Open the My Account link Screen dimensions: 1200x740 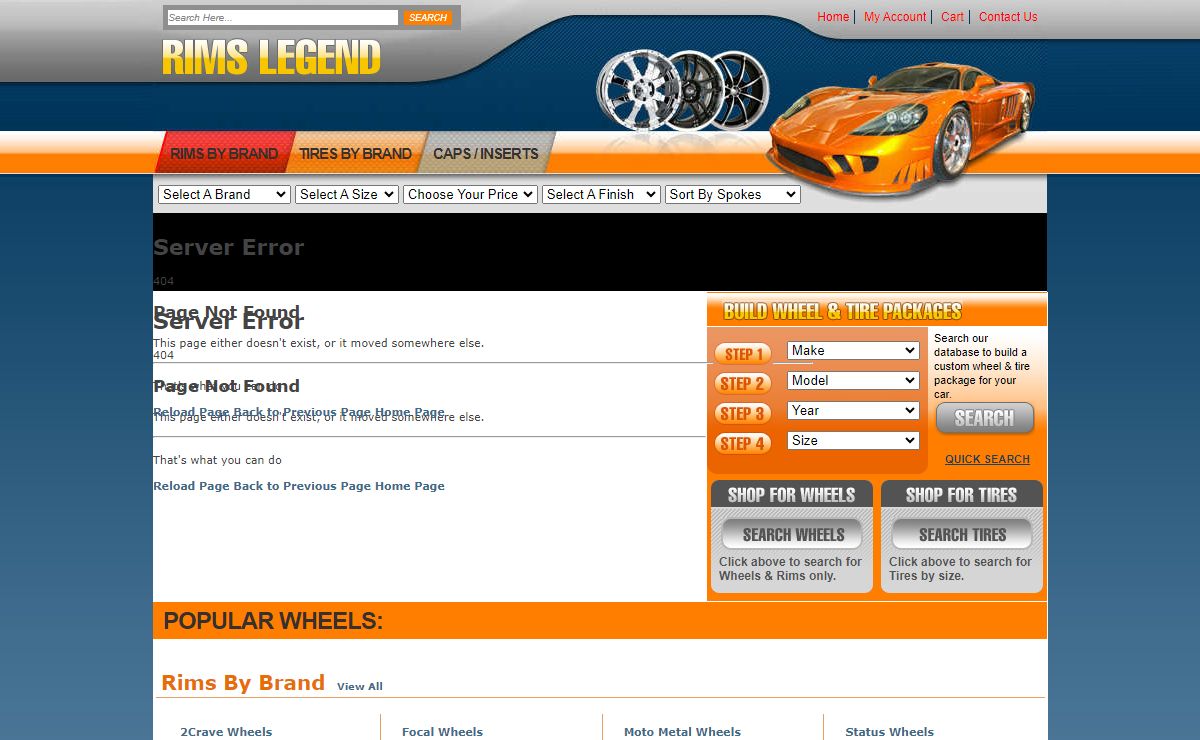(895, 17)
